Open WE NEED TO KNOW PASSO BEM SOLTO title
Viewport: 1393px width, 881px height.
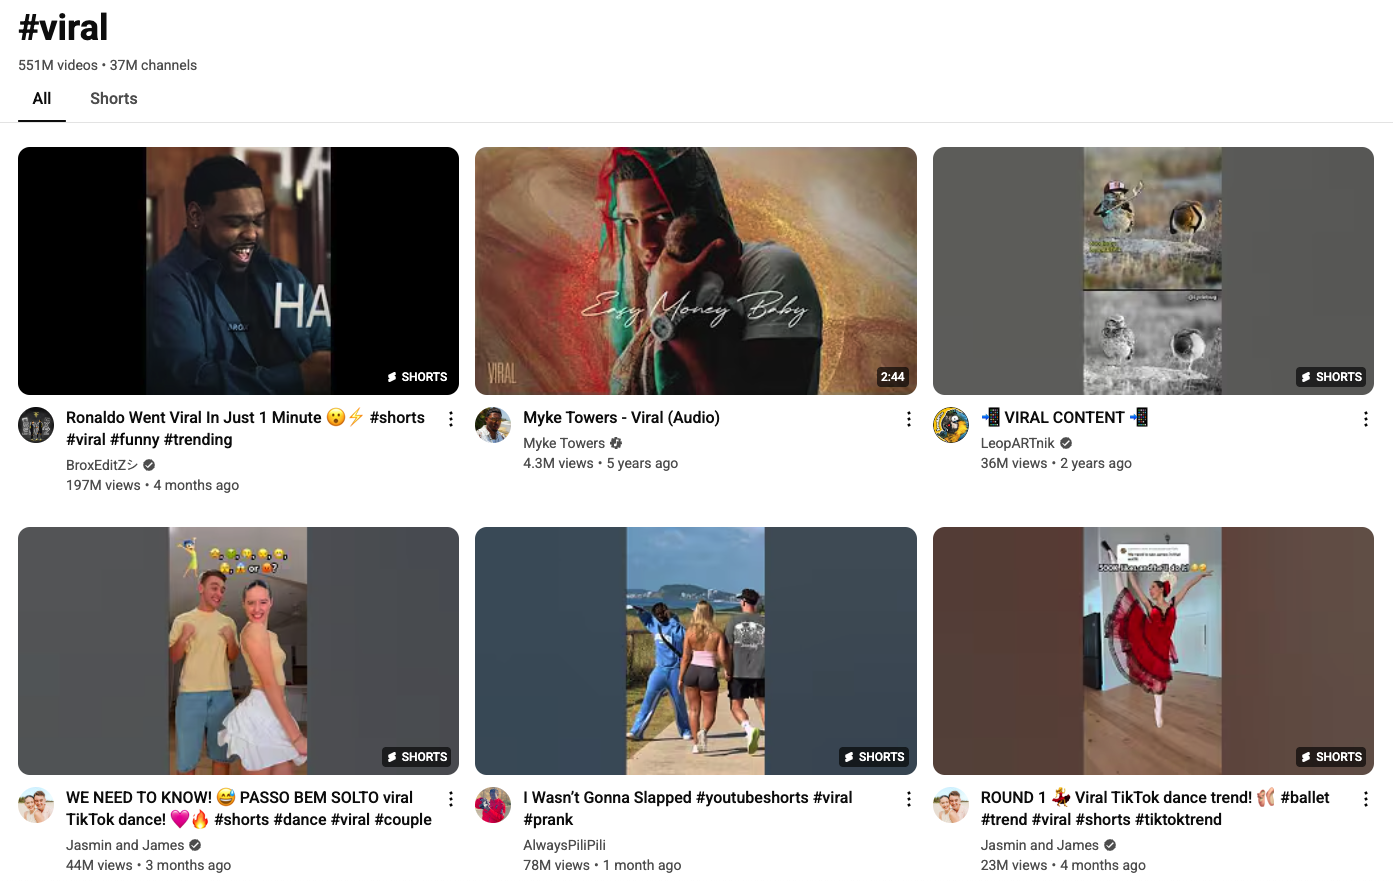[249, 808]
